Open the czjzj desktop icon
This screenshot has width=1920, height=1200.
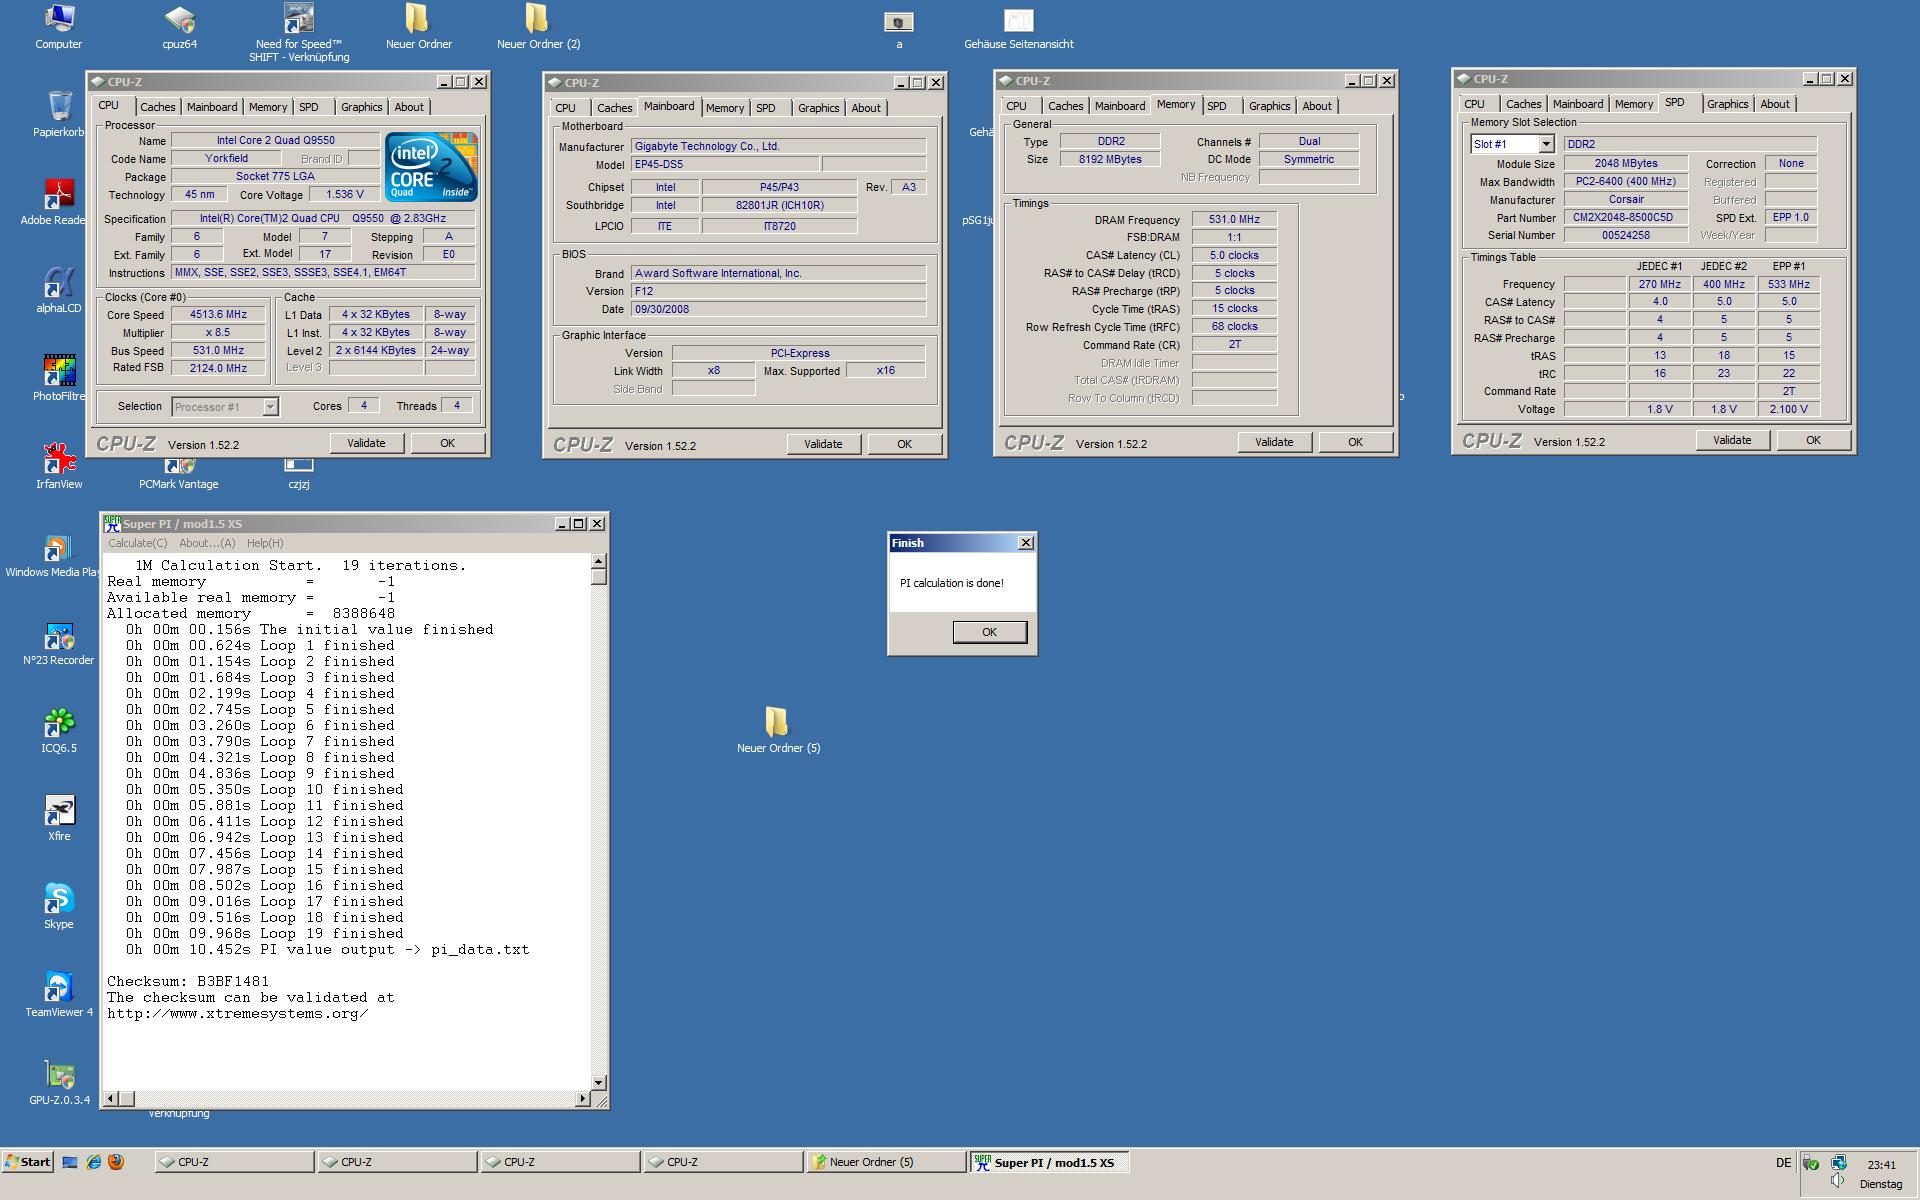coord(299,474)
